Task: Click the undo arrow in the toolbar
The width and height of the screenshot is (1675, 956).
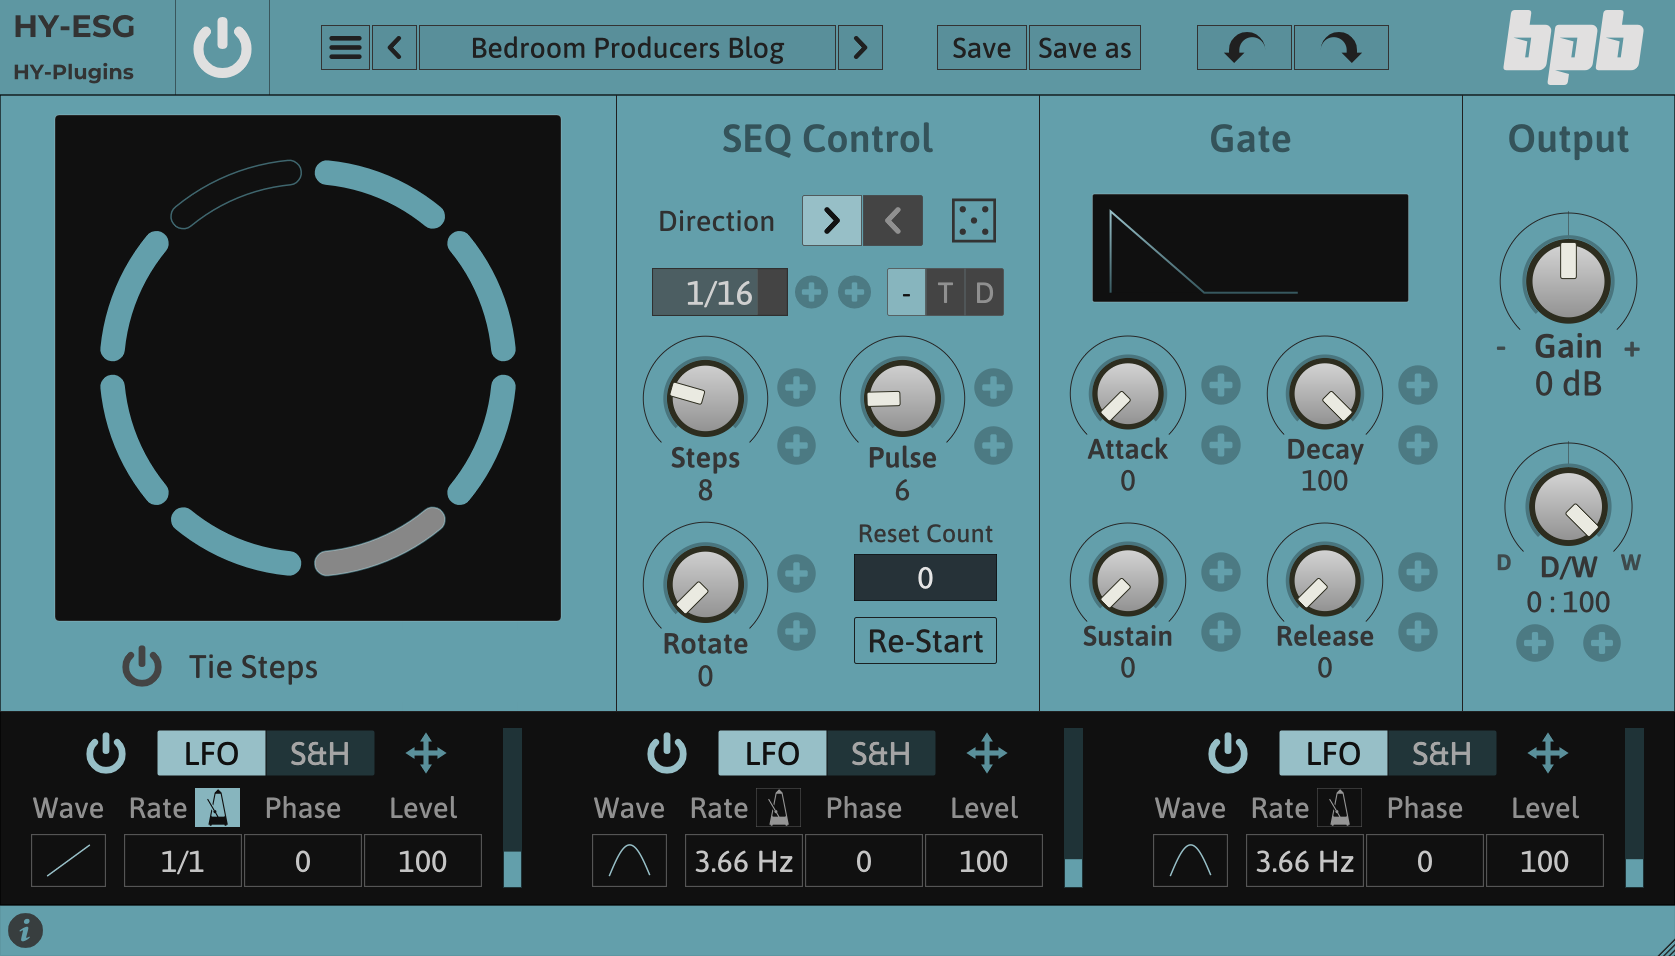Action: tap(1243, 47)
